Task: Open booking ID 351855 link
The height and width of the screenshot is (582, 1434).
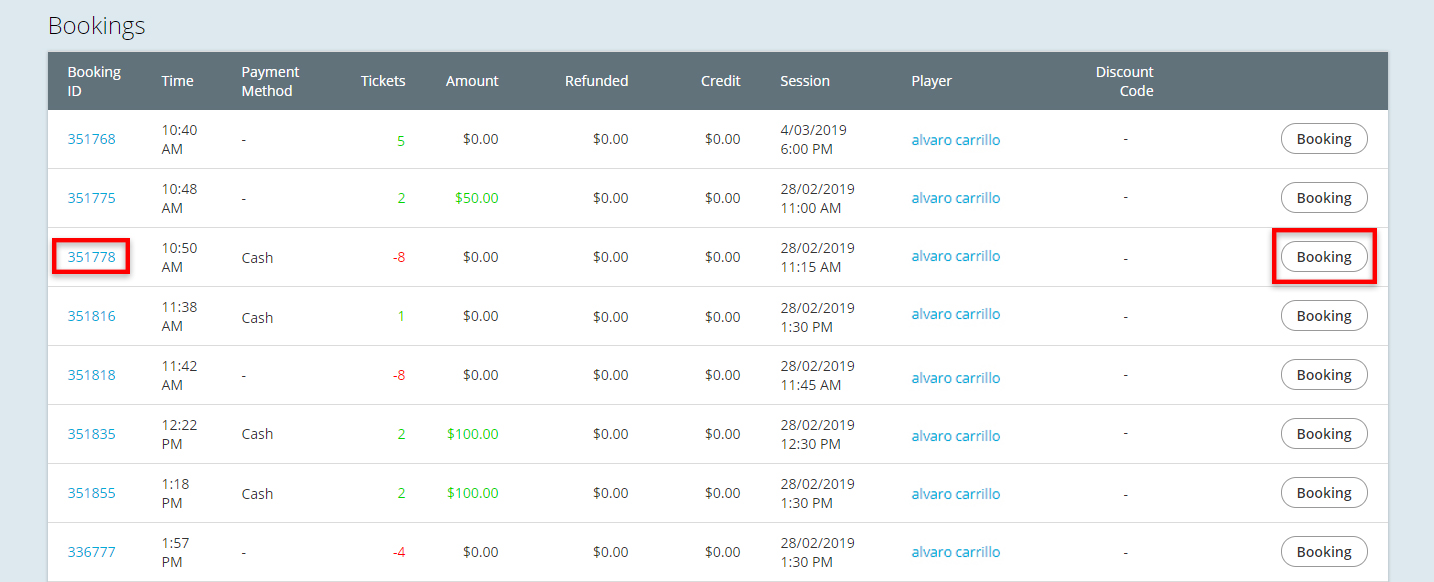Action: [91, 493]
